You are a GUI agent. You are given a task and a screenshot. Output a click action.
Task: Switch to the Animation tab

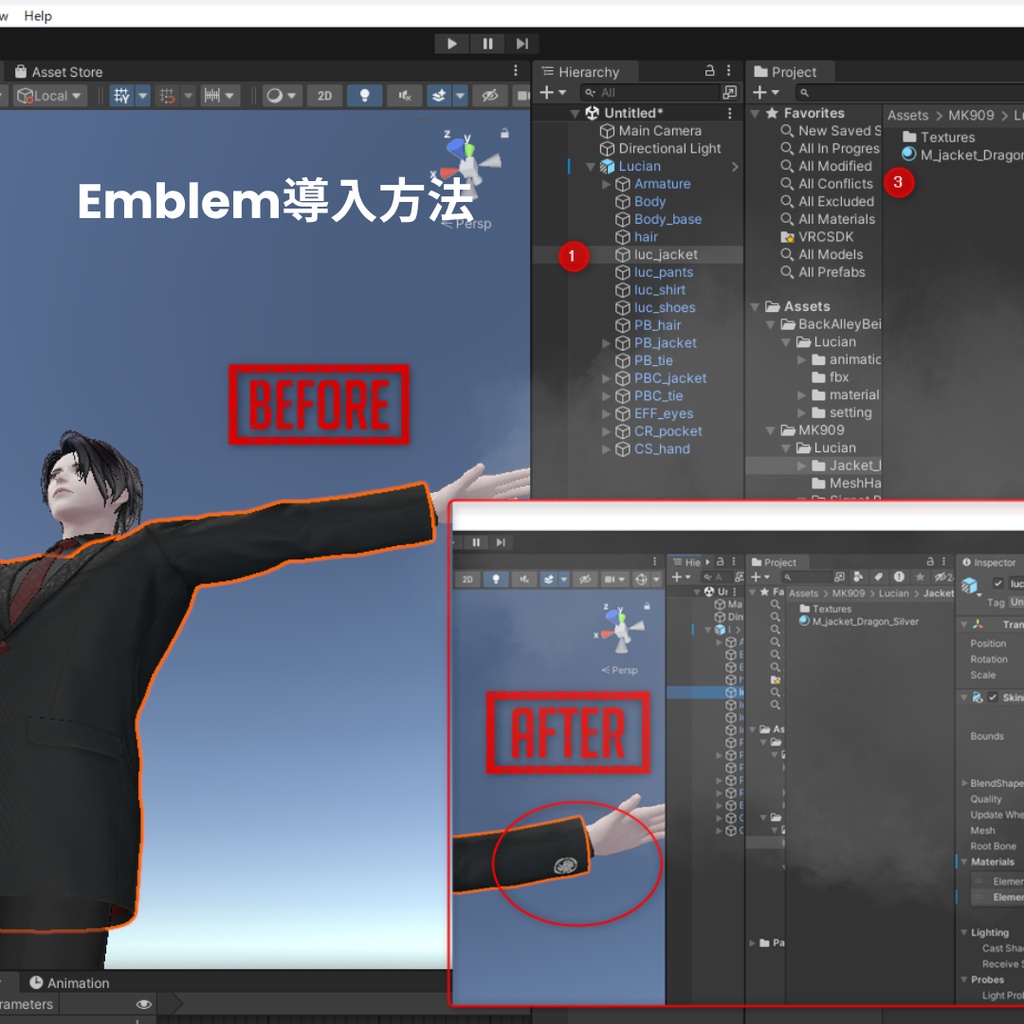click(x=69, y=982)
